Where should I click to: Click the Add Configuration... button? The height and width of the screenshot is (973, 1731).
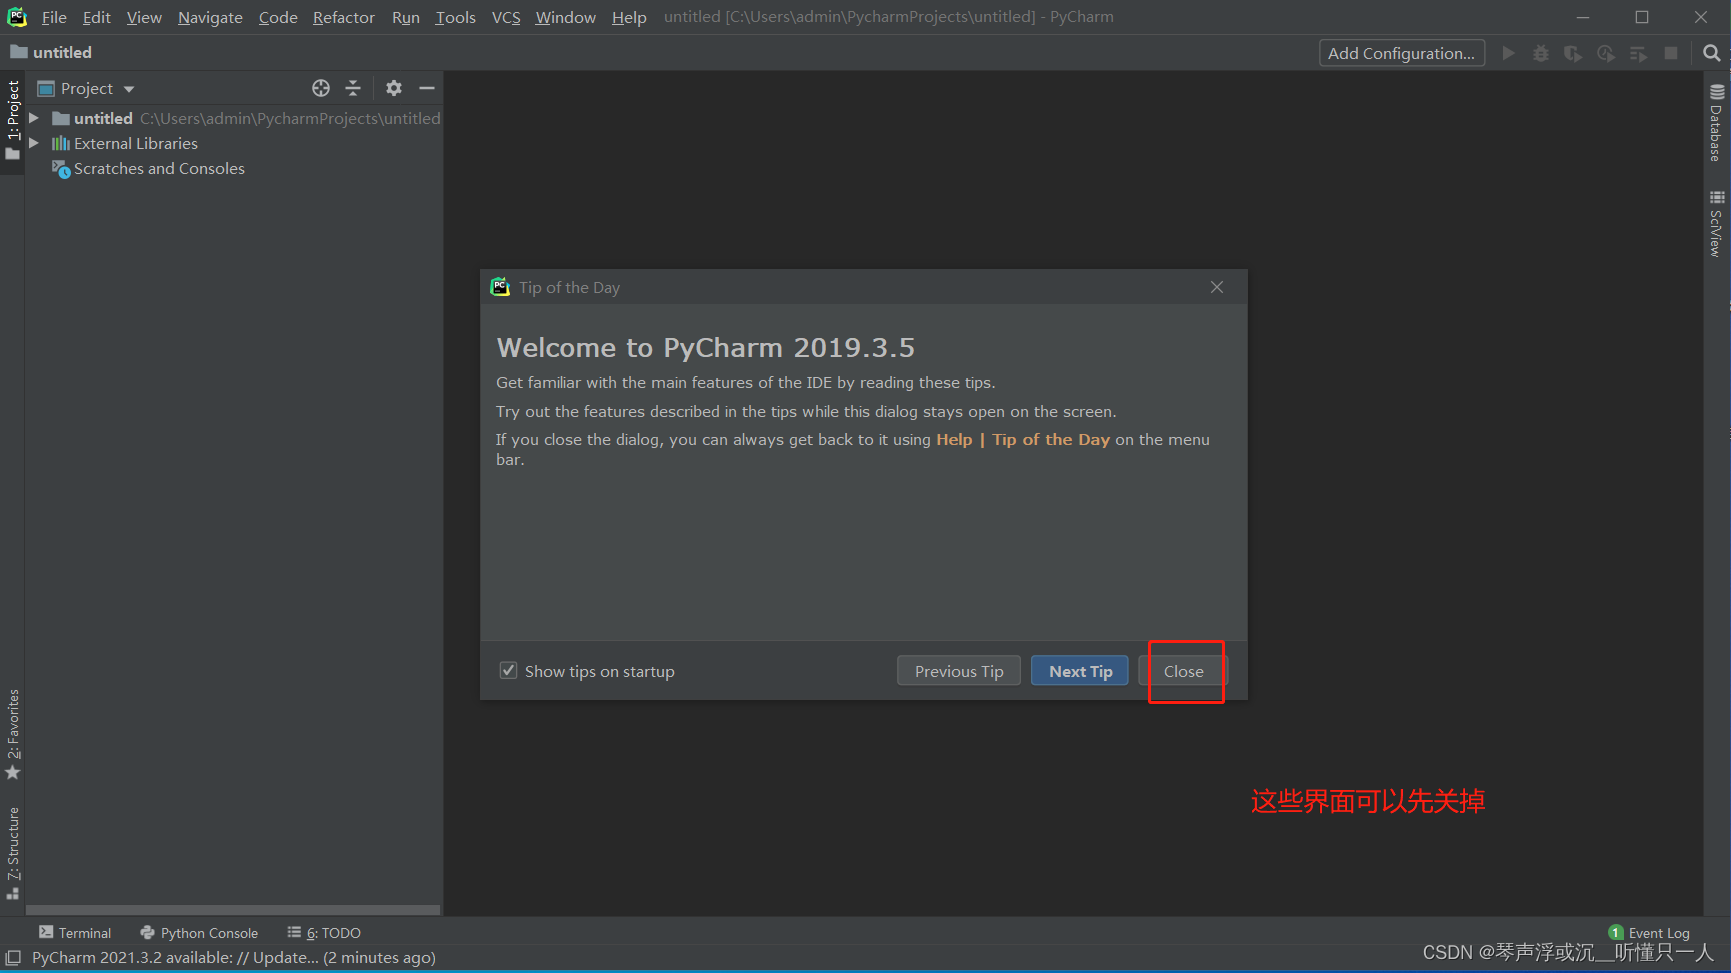click(x=1401, y=53)
